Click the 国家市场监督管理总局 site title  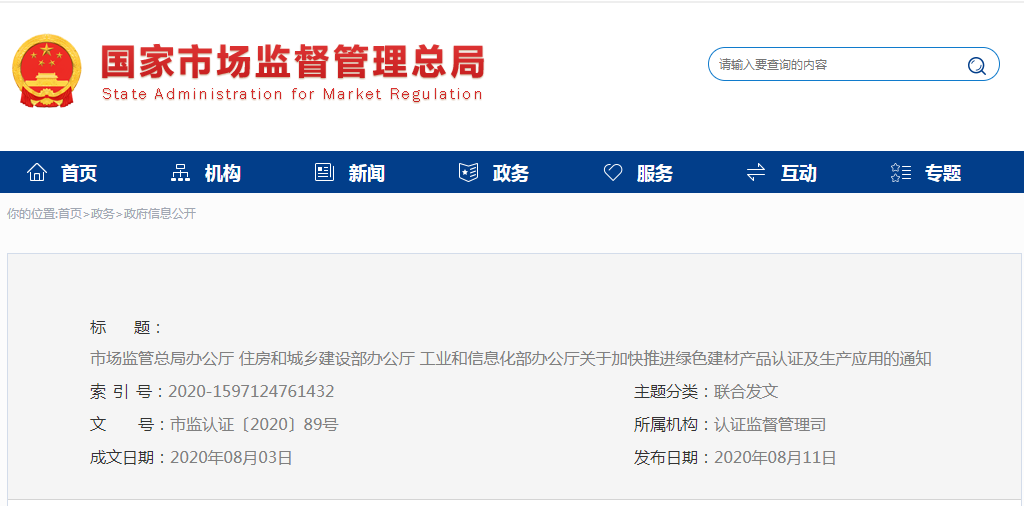[293, 62]
